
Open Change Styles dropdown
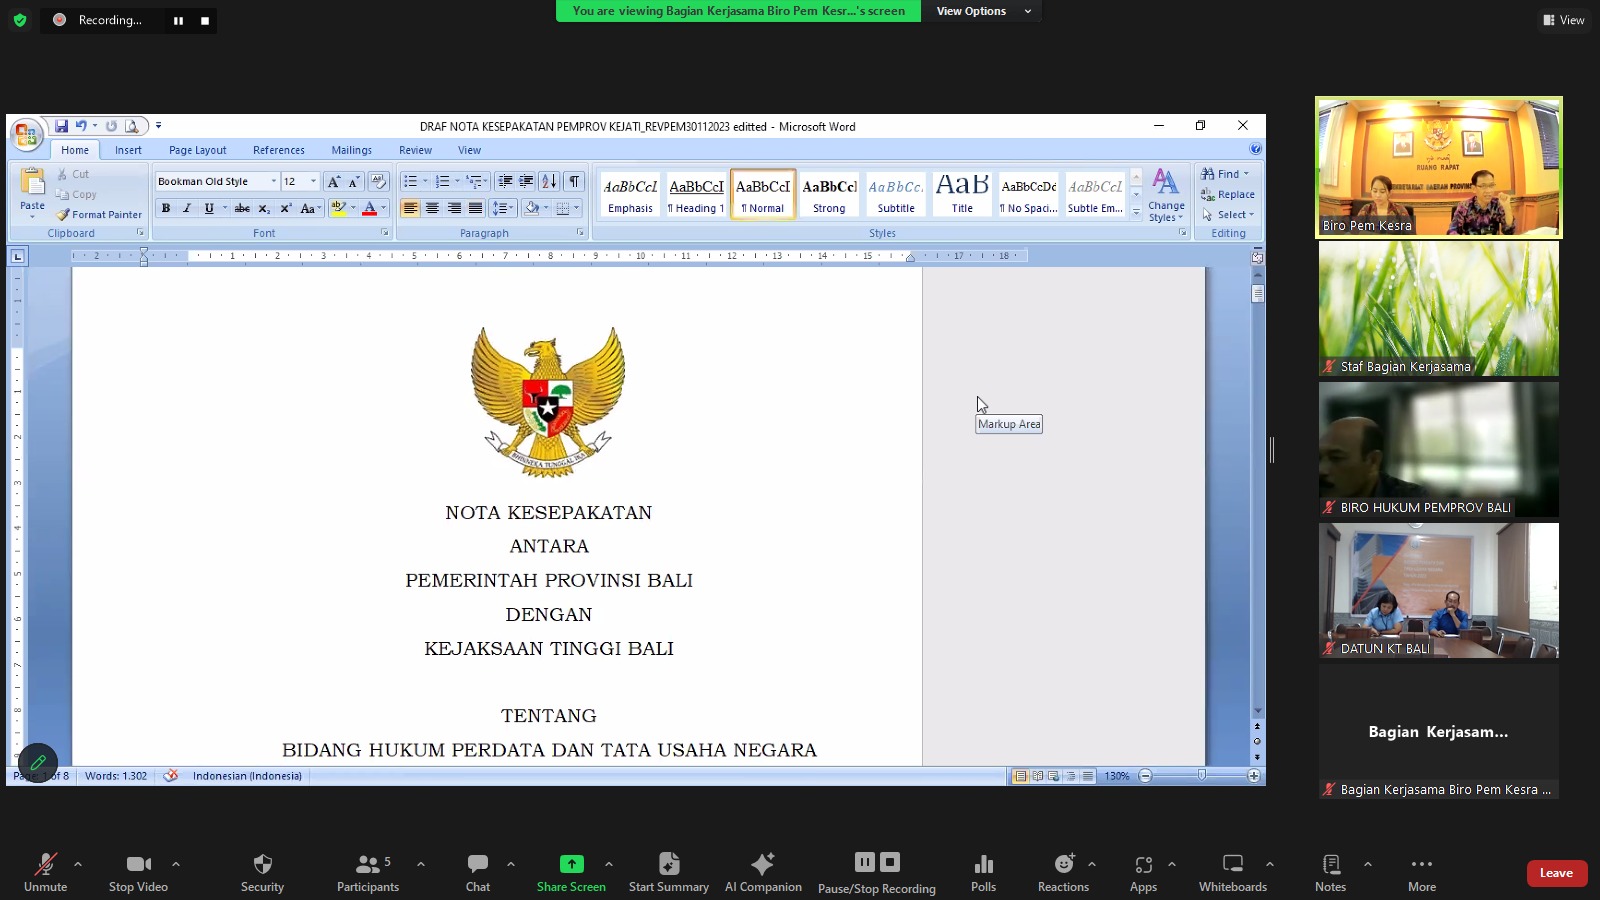tap(1166, 195)
